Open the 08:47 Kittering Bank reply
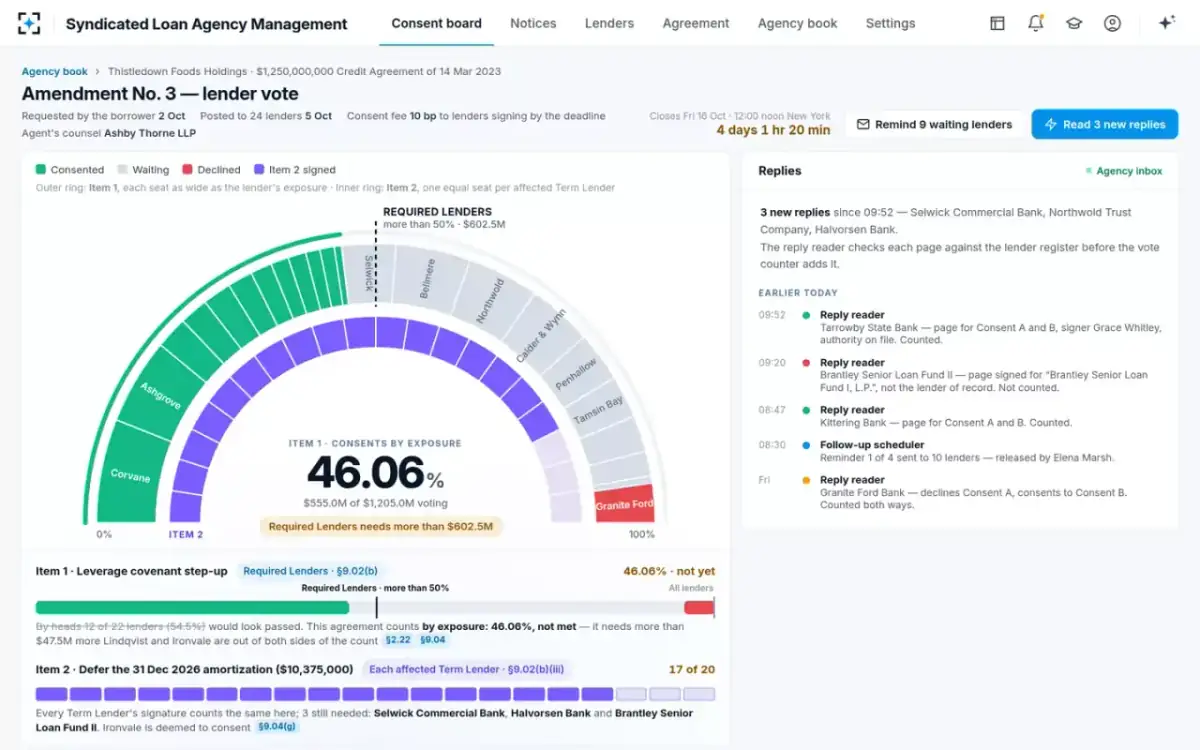The width and height of the screenshot is (1200, 750). [958, 416]
